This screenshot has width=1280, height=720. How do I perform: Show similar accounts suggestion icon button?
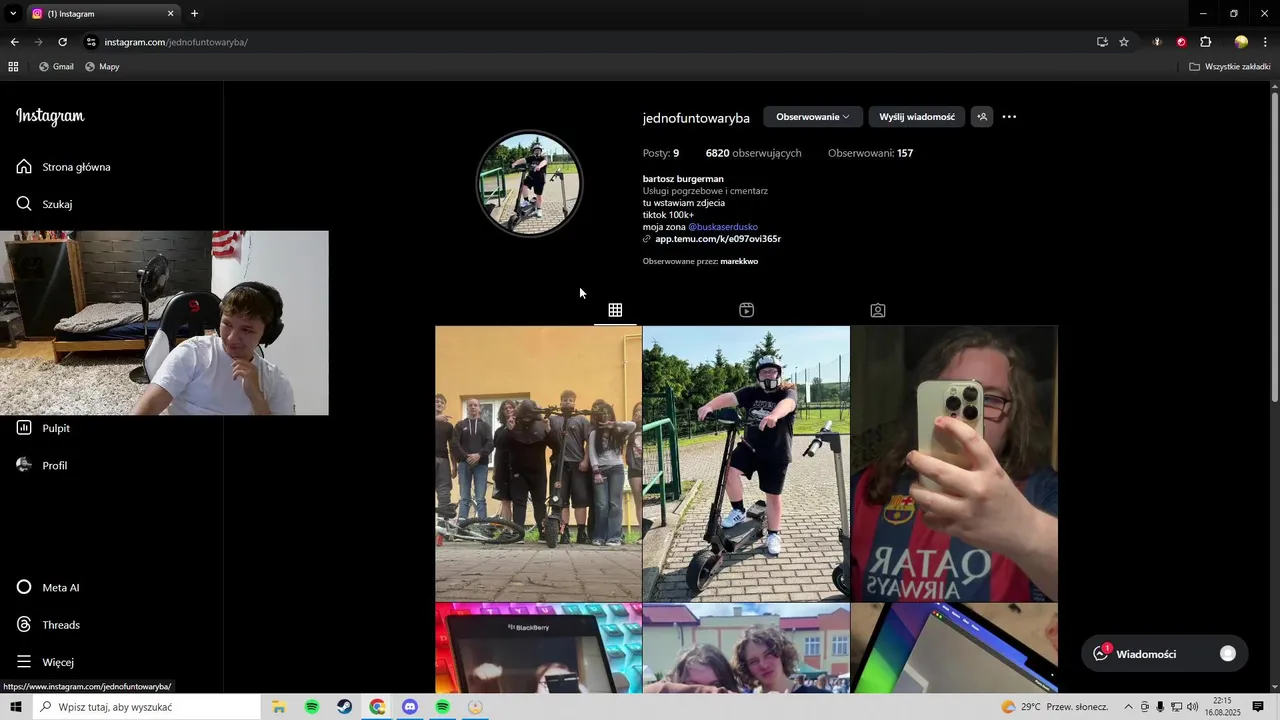[x=982, y=117]
